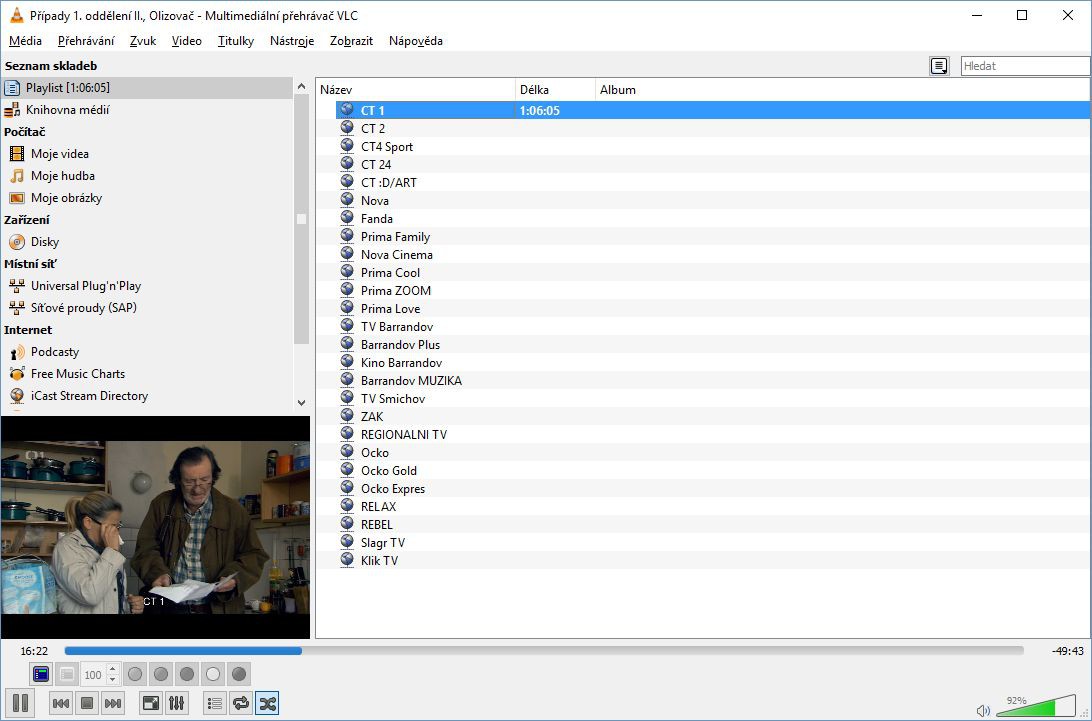Screen dimensions: 1092x721
Task: Click the sidebar scroll down arrow
Action: pos(302,403)
